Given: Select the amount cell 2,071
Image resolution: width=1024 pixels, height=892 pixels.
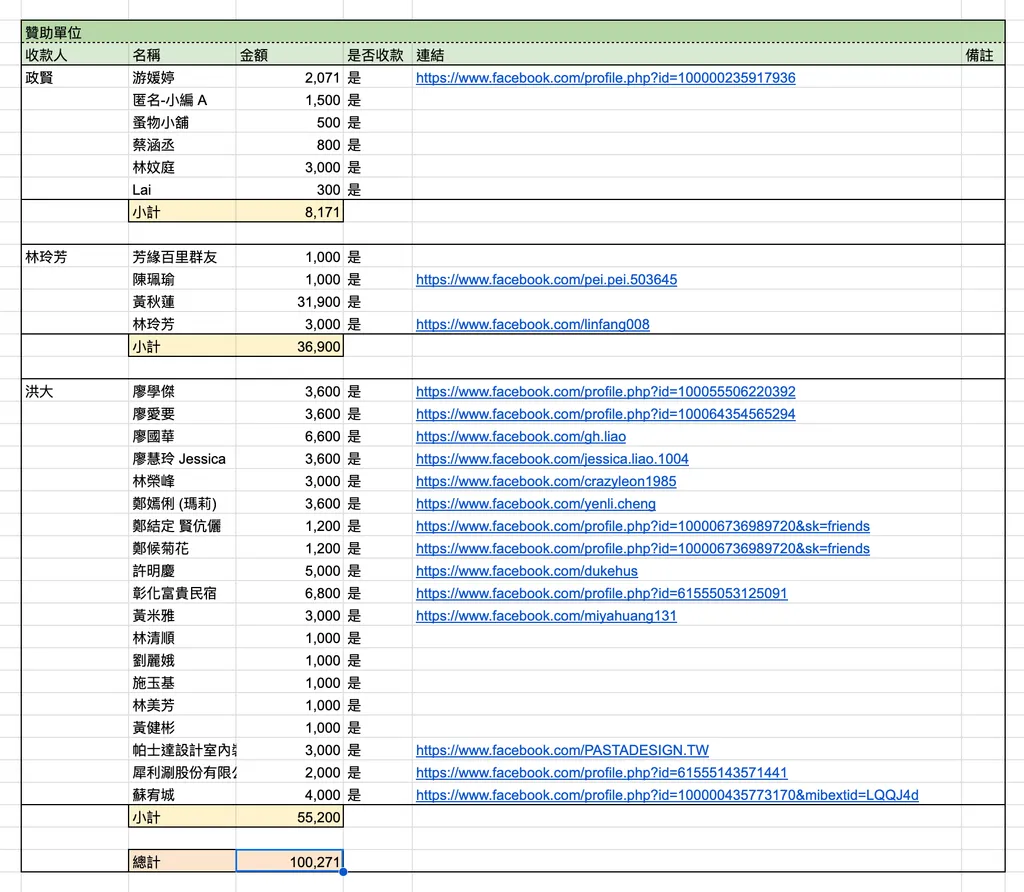Looking at the screenshot, I should [x=289, y=78].
